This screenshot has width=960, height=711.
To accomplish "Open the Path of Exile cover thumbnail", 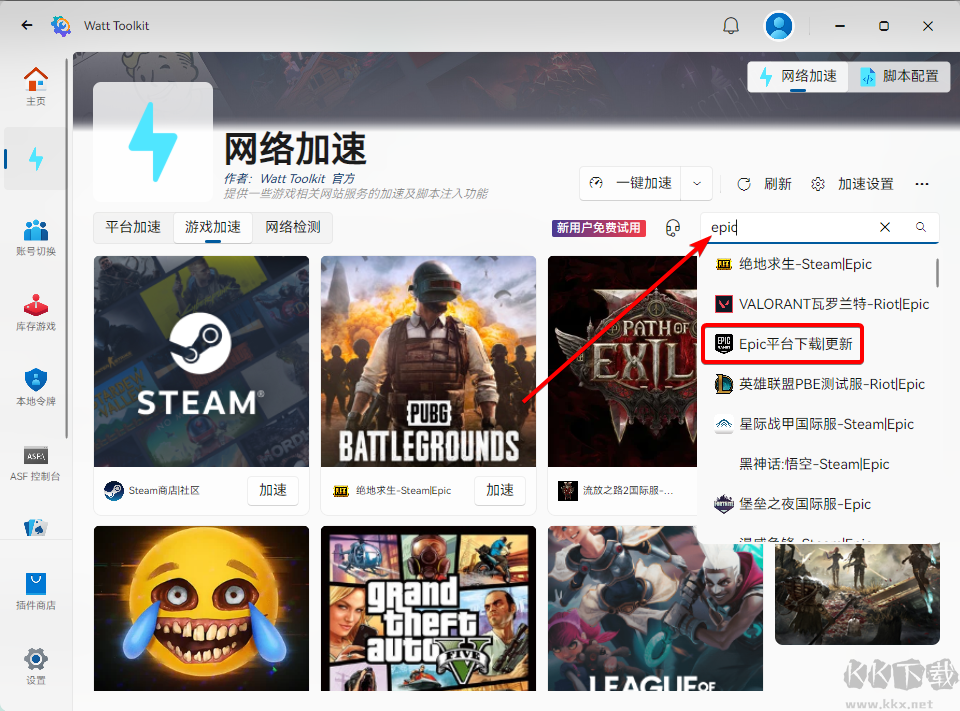I will (x=622, y=361).
